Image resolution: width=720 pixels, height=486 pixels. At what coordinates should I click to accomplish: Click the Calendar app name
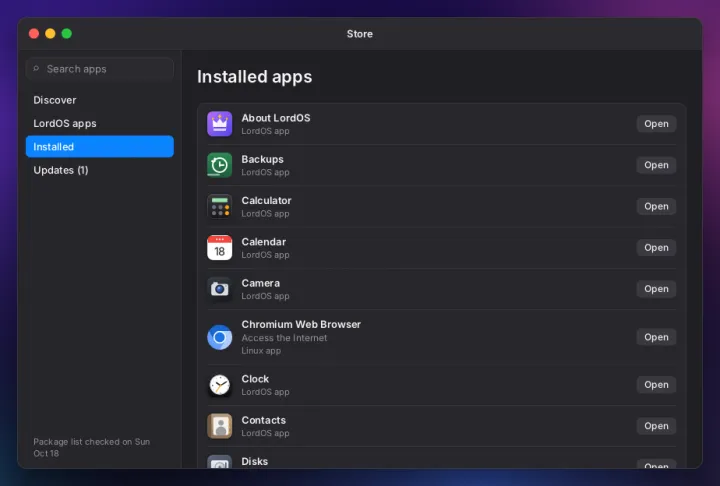point(264,242)
